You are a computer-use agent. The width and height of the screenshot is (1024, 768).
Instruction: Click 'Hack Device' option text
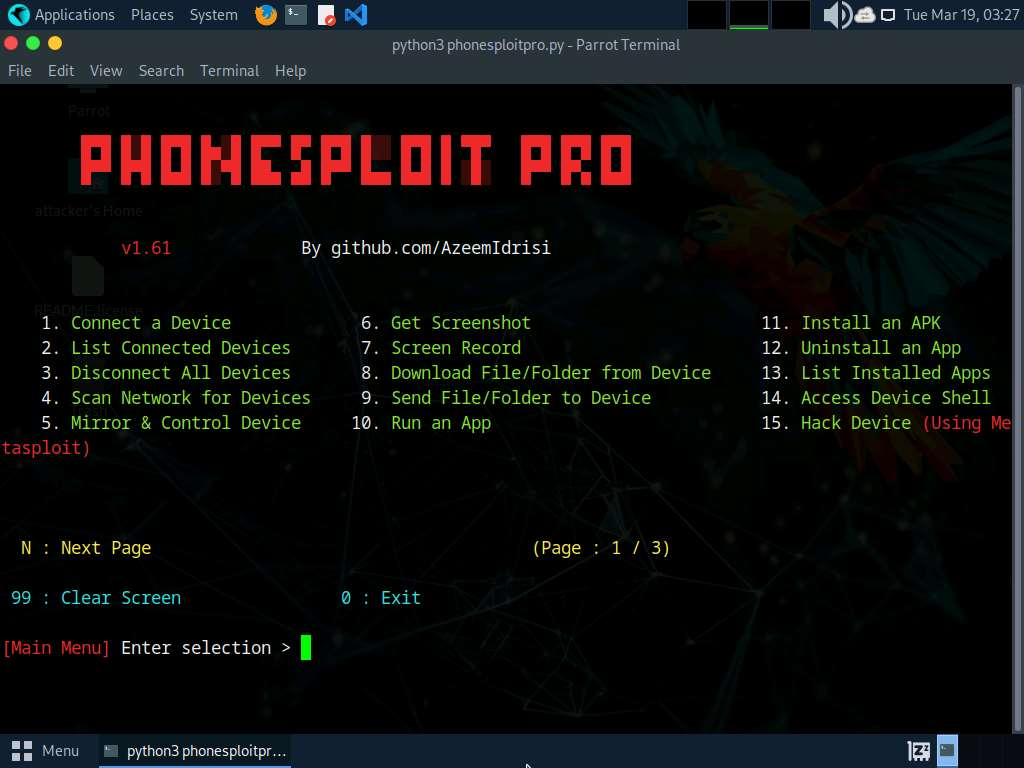pos(856,423)
